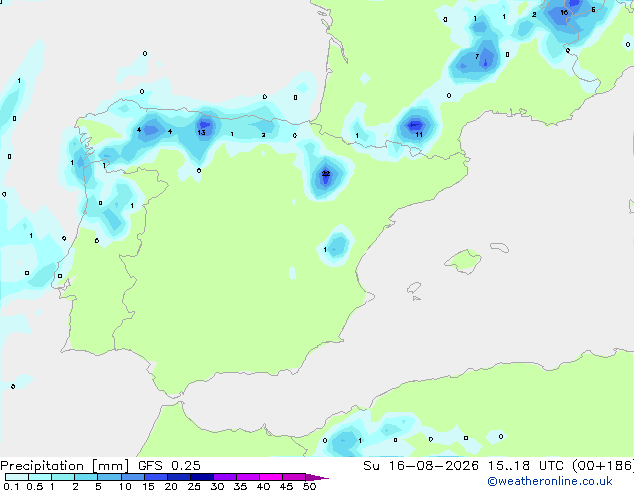Click the "22" precipitation value on map
Screen dimensions: 634x490
(x=326, y=174)
